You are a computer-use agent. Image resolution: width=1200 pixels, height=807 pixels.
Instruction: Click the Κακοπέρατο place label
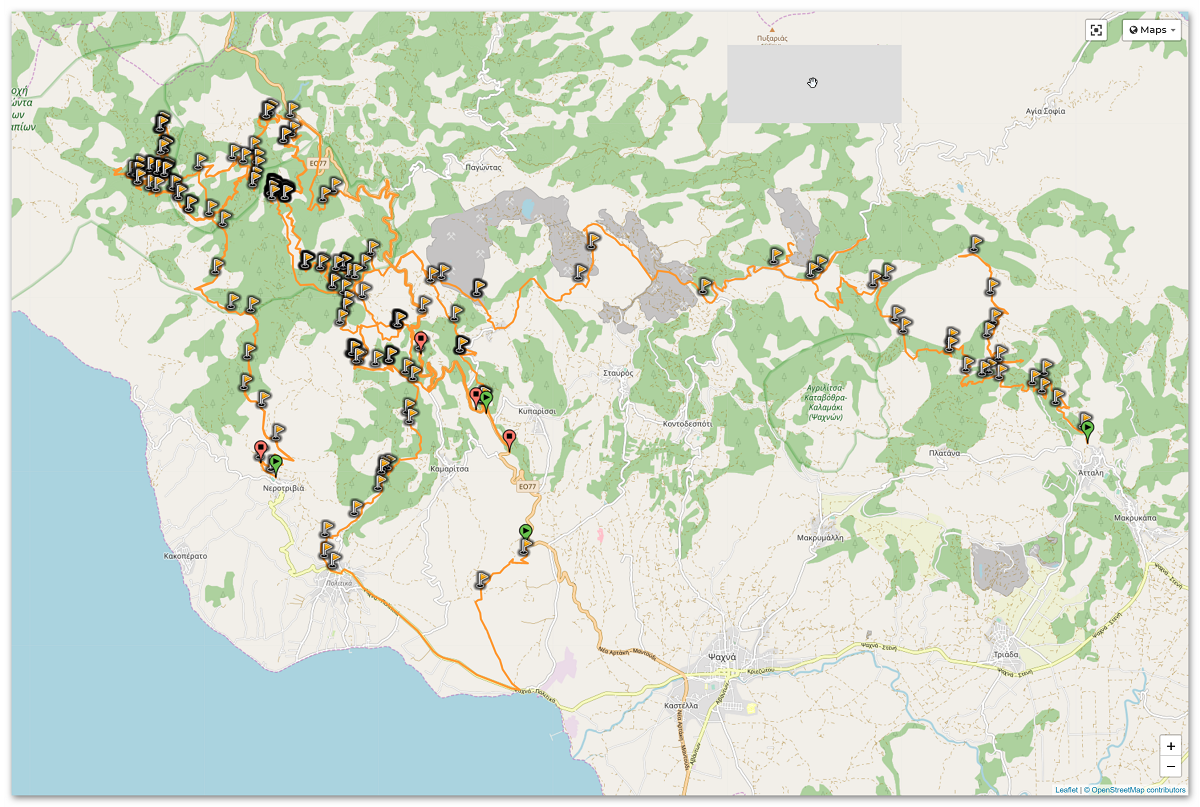185,554
